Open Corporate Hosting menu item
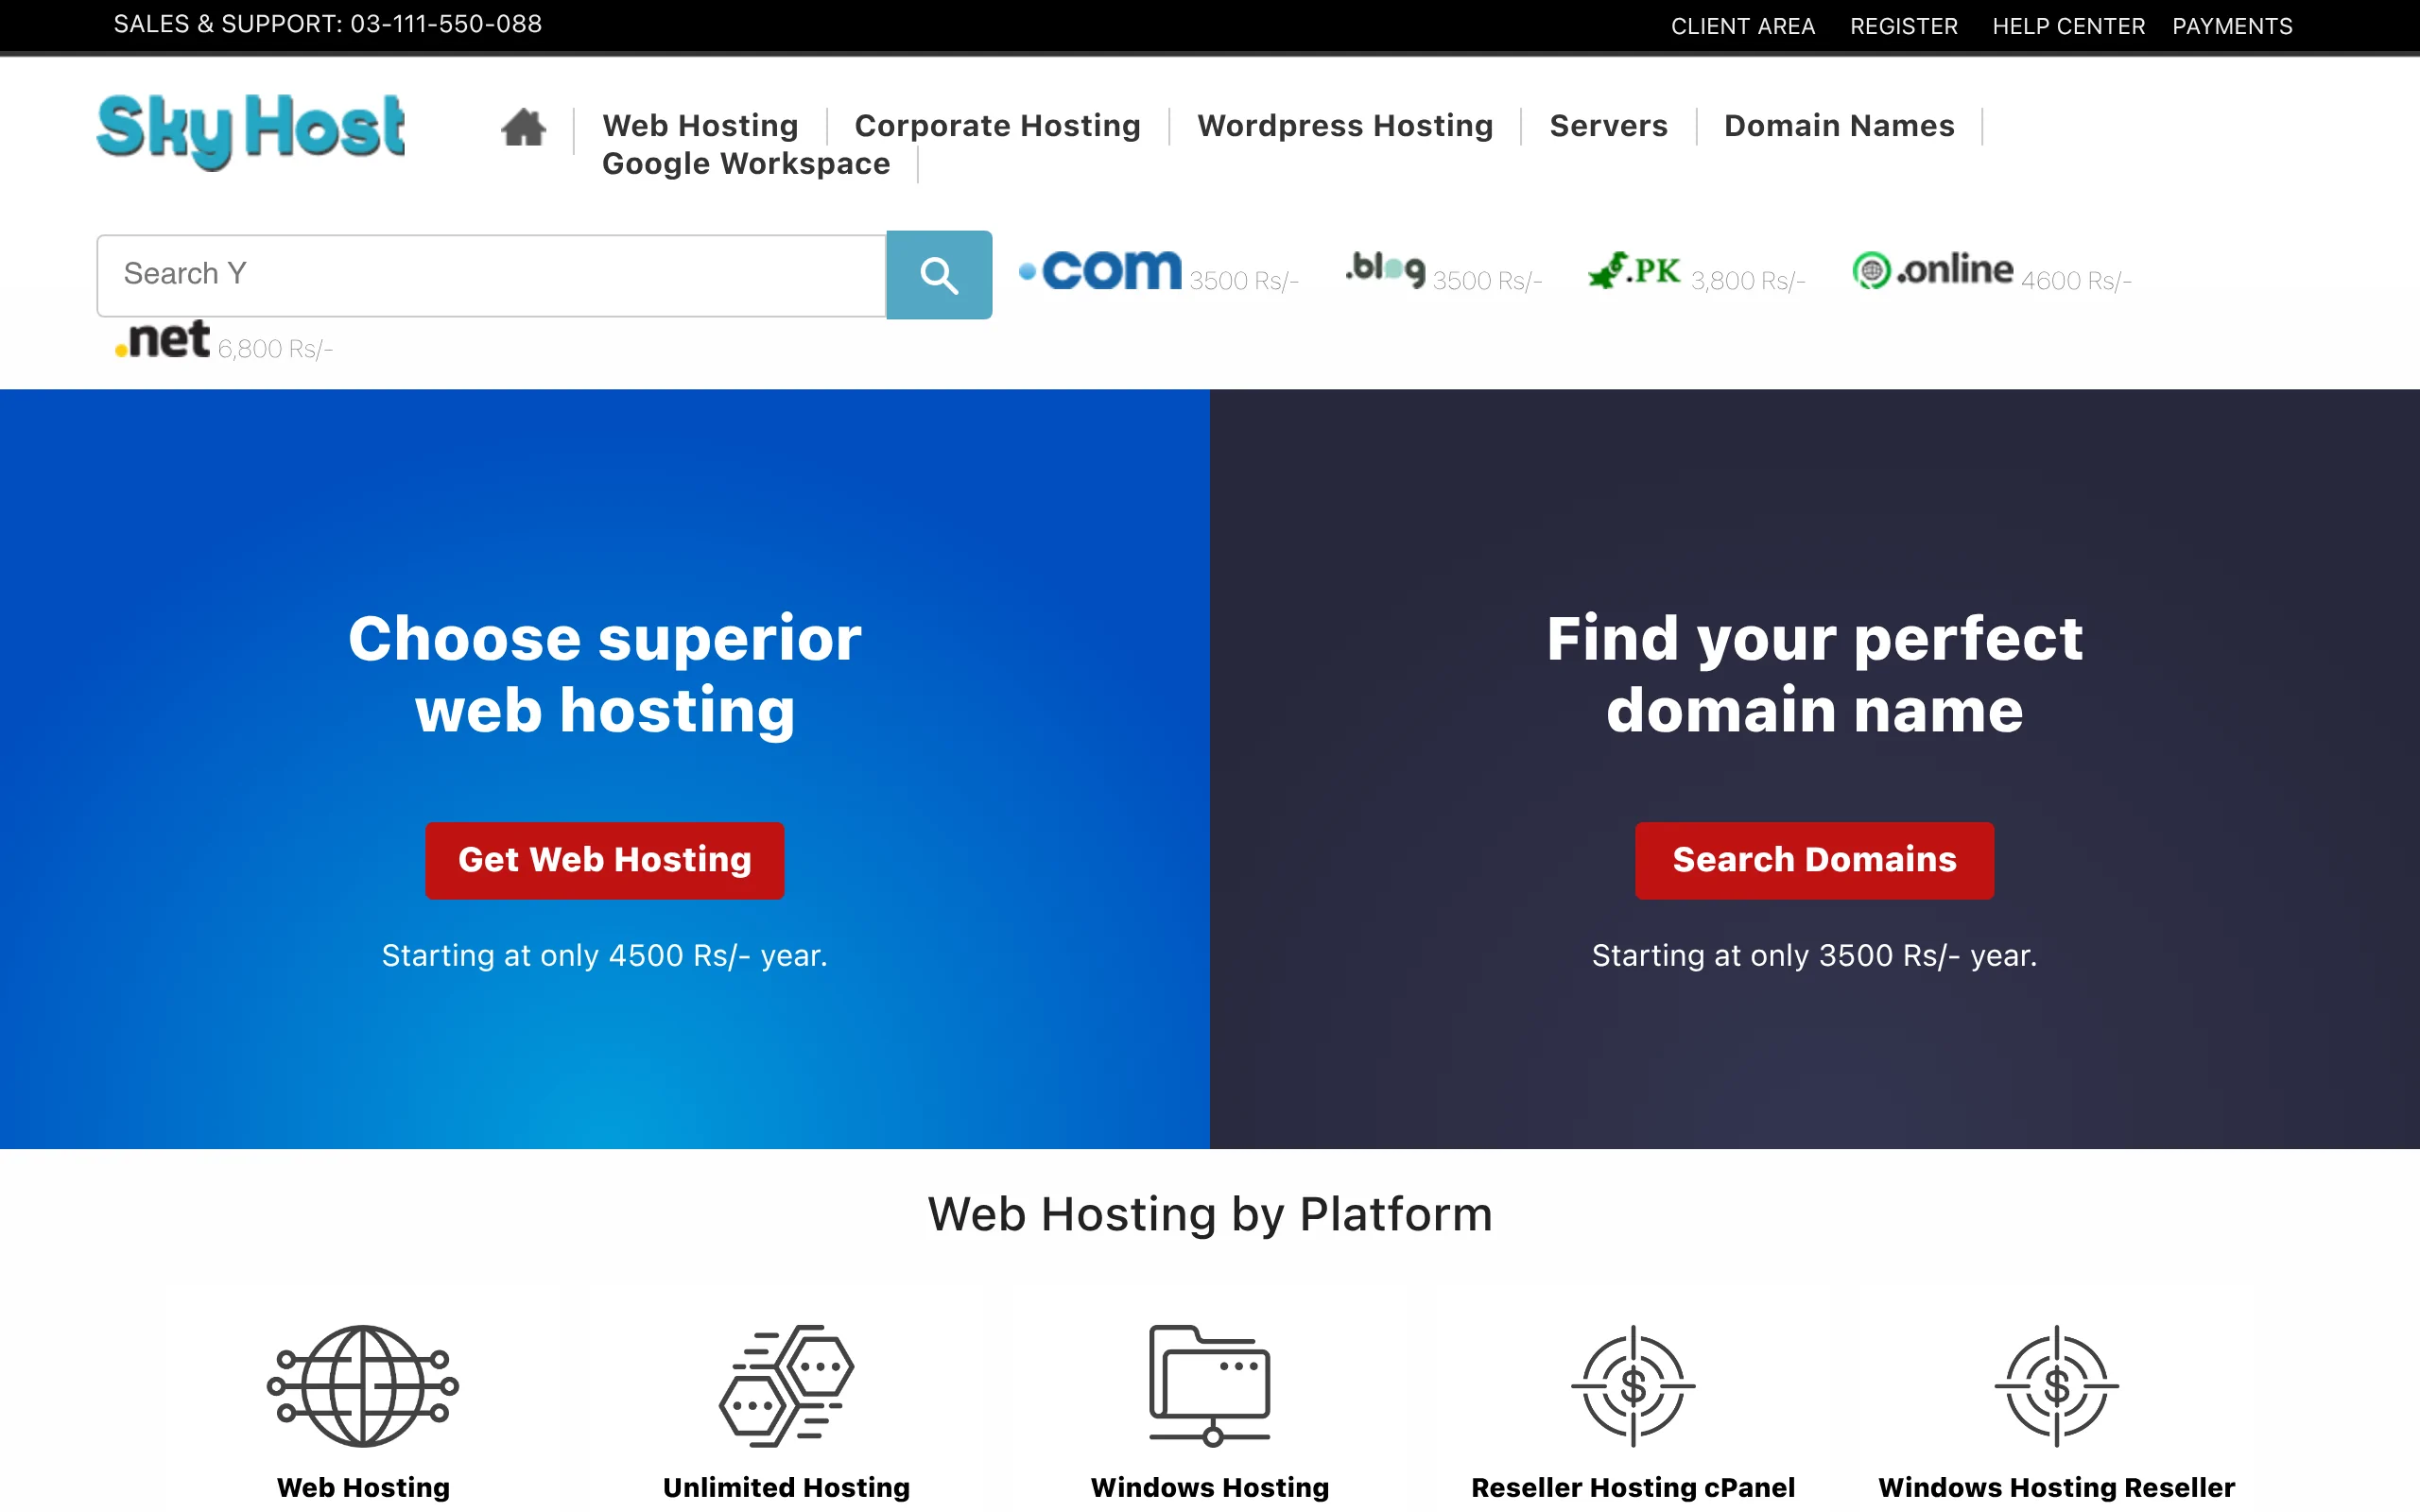The width and height of the screenshot is (2420, 1512). [997, 126]
